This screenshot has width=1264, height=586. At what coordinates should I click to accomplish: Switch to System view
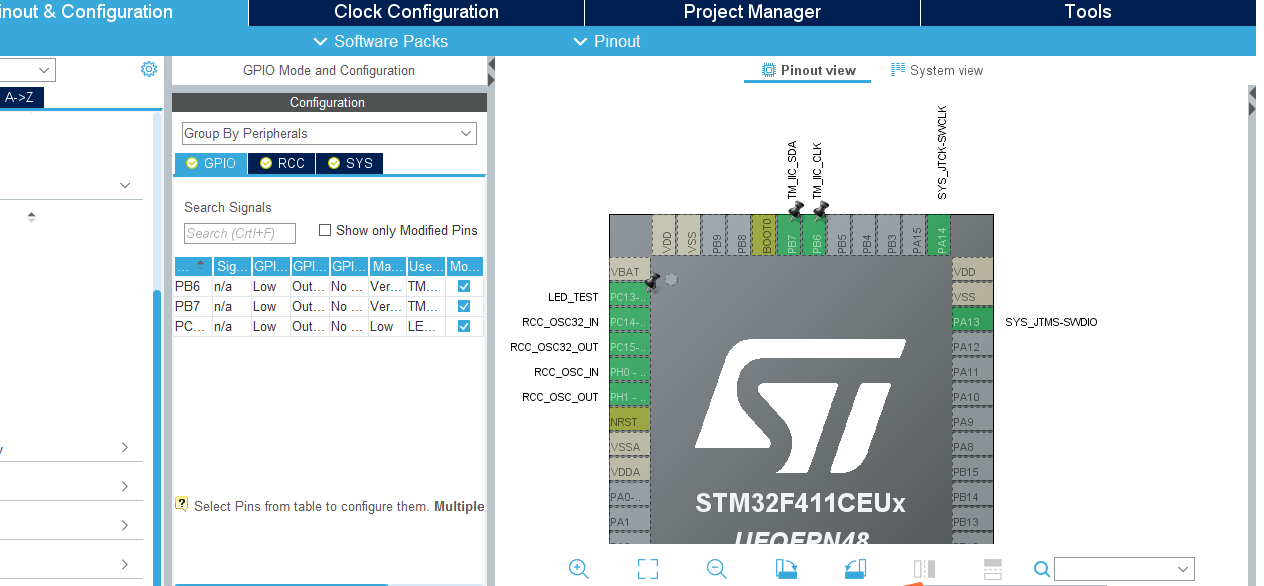936,70
